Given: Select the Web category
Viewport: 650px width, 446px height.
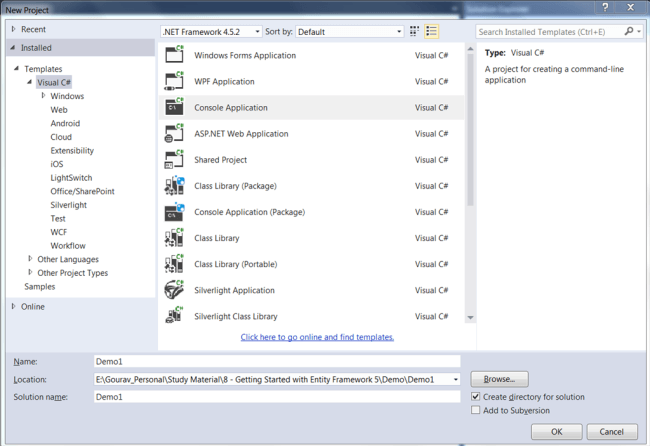Looking at the screenshot, I should [x=59, y=110].
